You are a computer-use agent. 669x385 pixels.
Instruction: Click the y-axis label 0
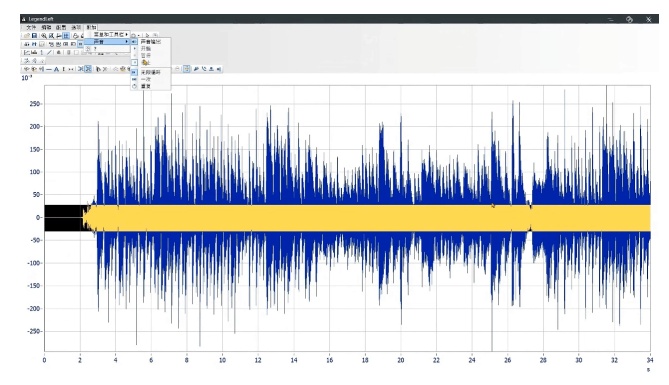38,218
